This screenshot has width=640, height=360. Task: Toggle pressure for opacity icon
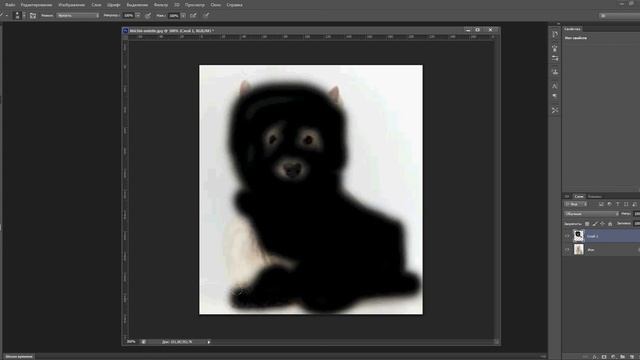pyautogui.click(x=148, y=16)
